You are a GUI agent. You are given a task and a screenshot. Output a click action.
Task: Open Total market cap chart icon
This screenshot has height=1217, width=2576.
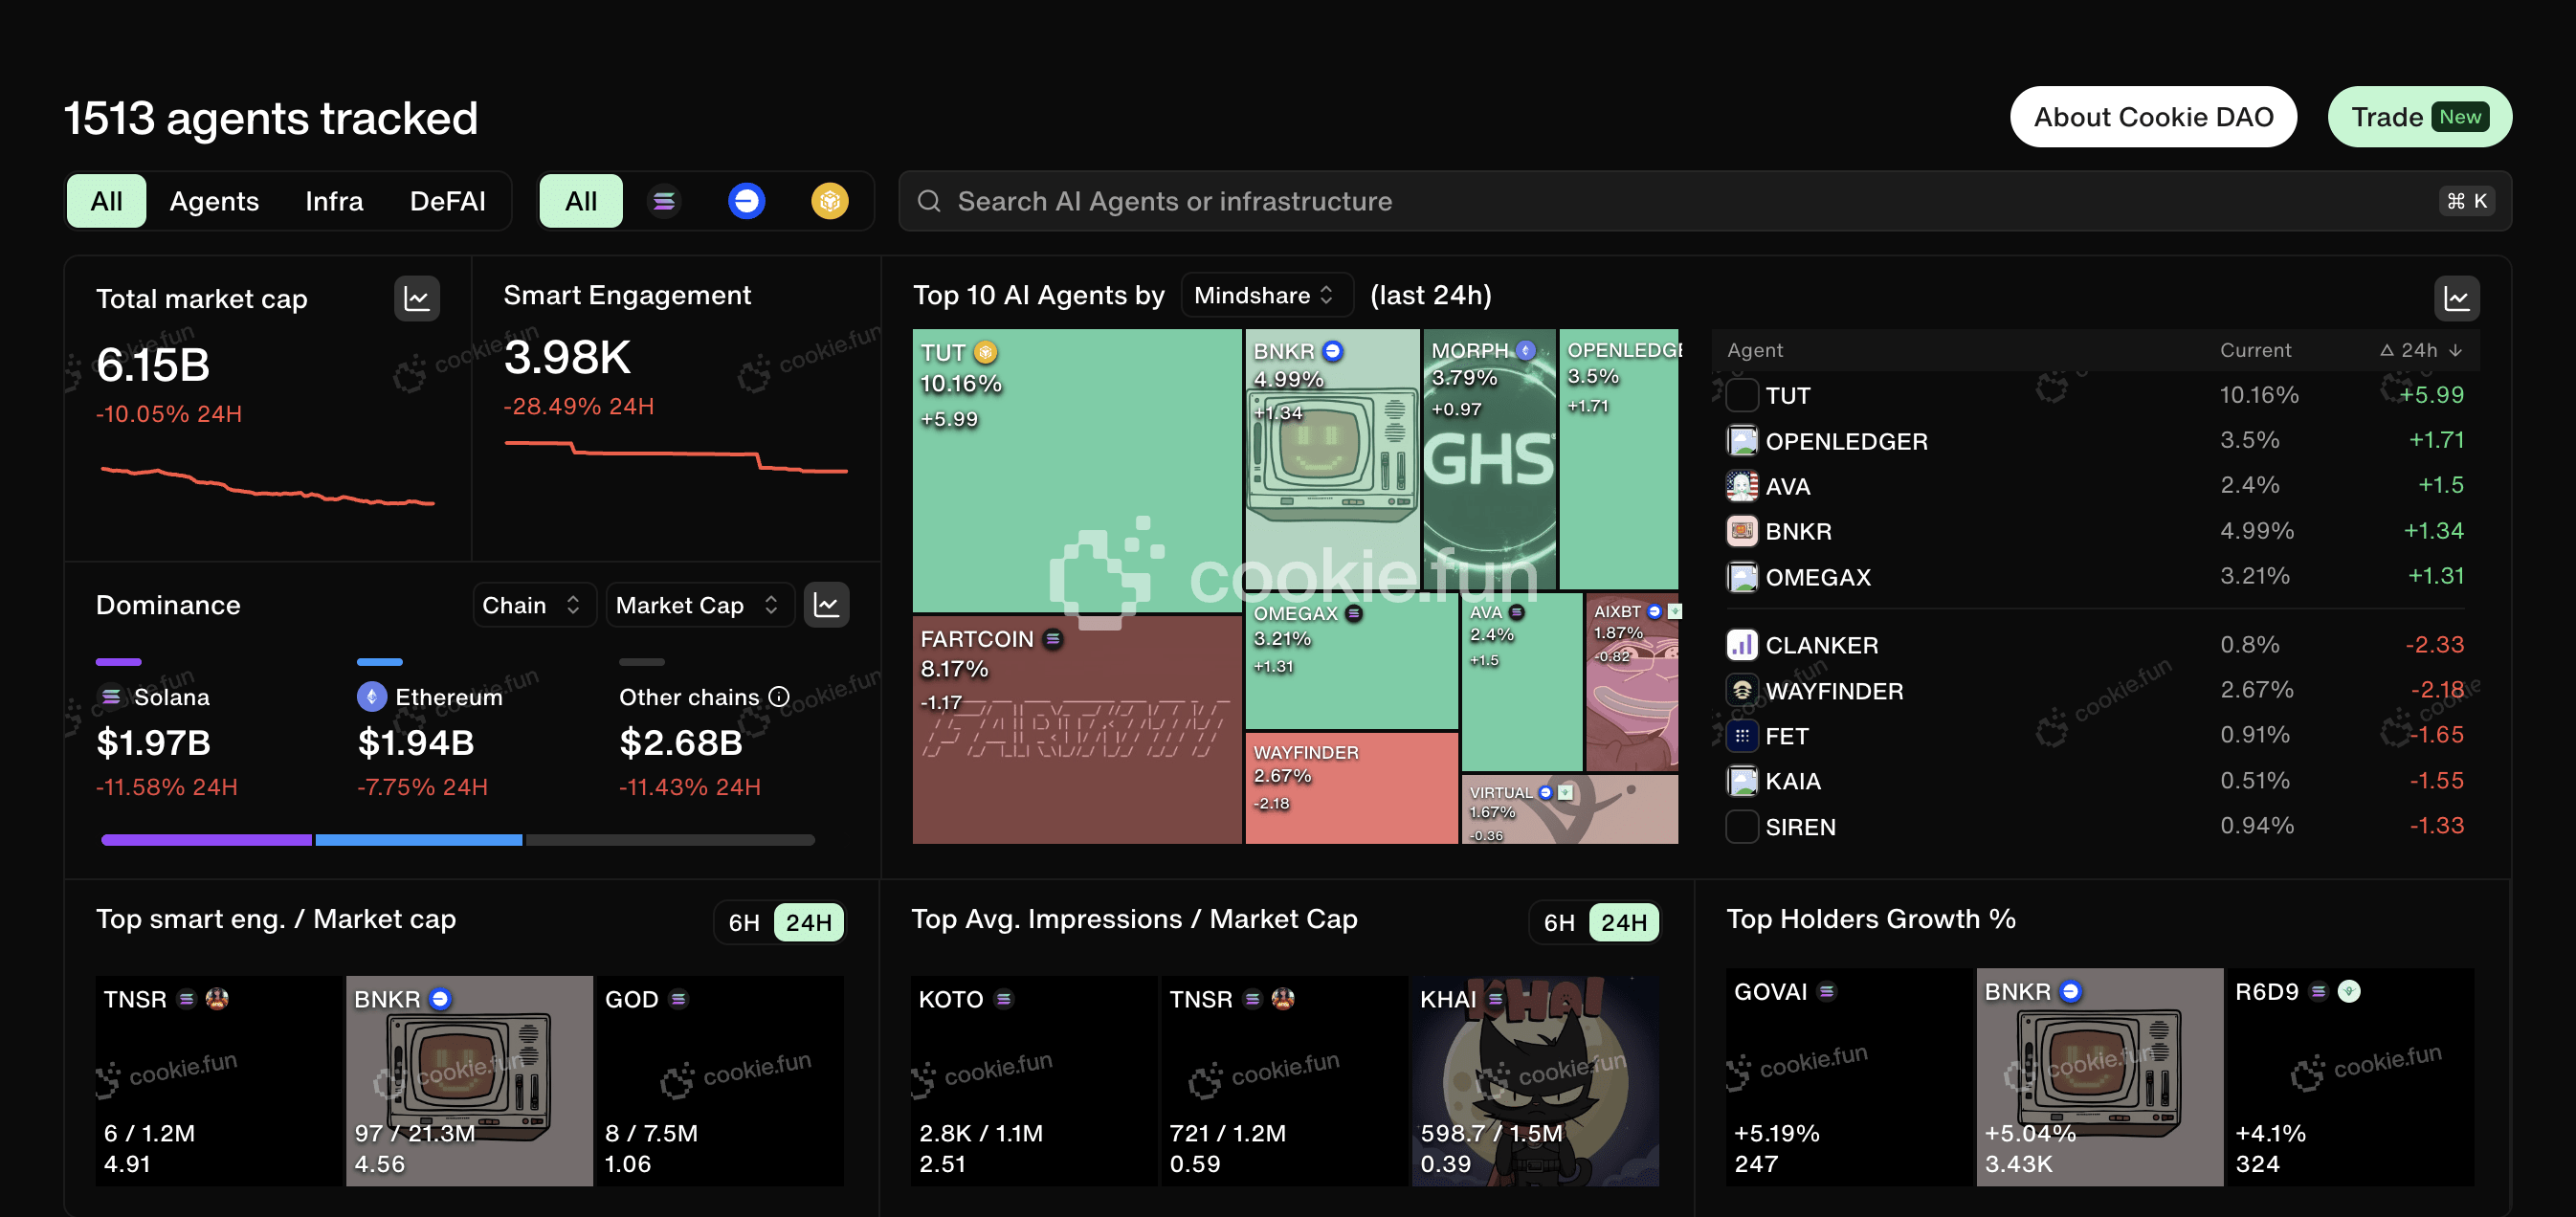[x=417, y=298]
